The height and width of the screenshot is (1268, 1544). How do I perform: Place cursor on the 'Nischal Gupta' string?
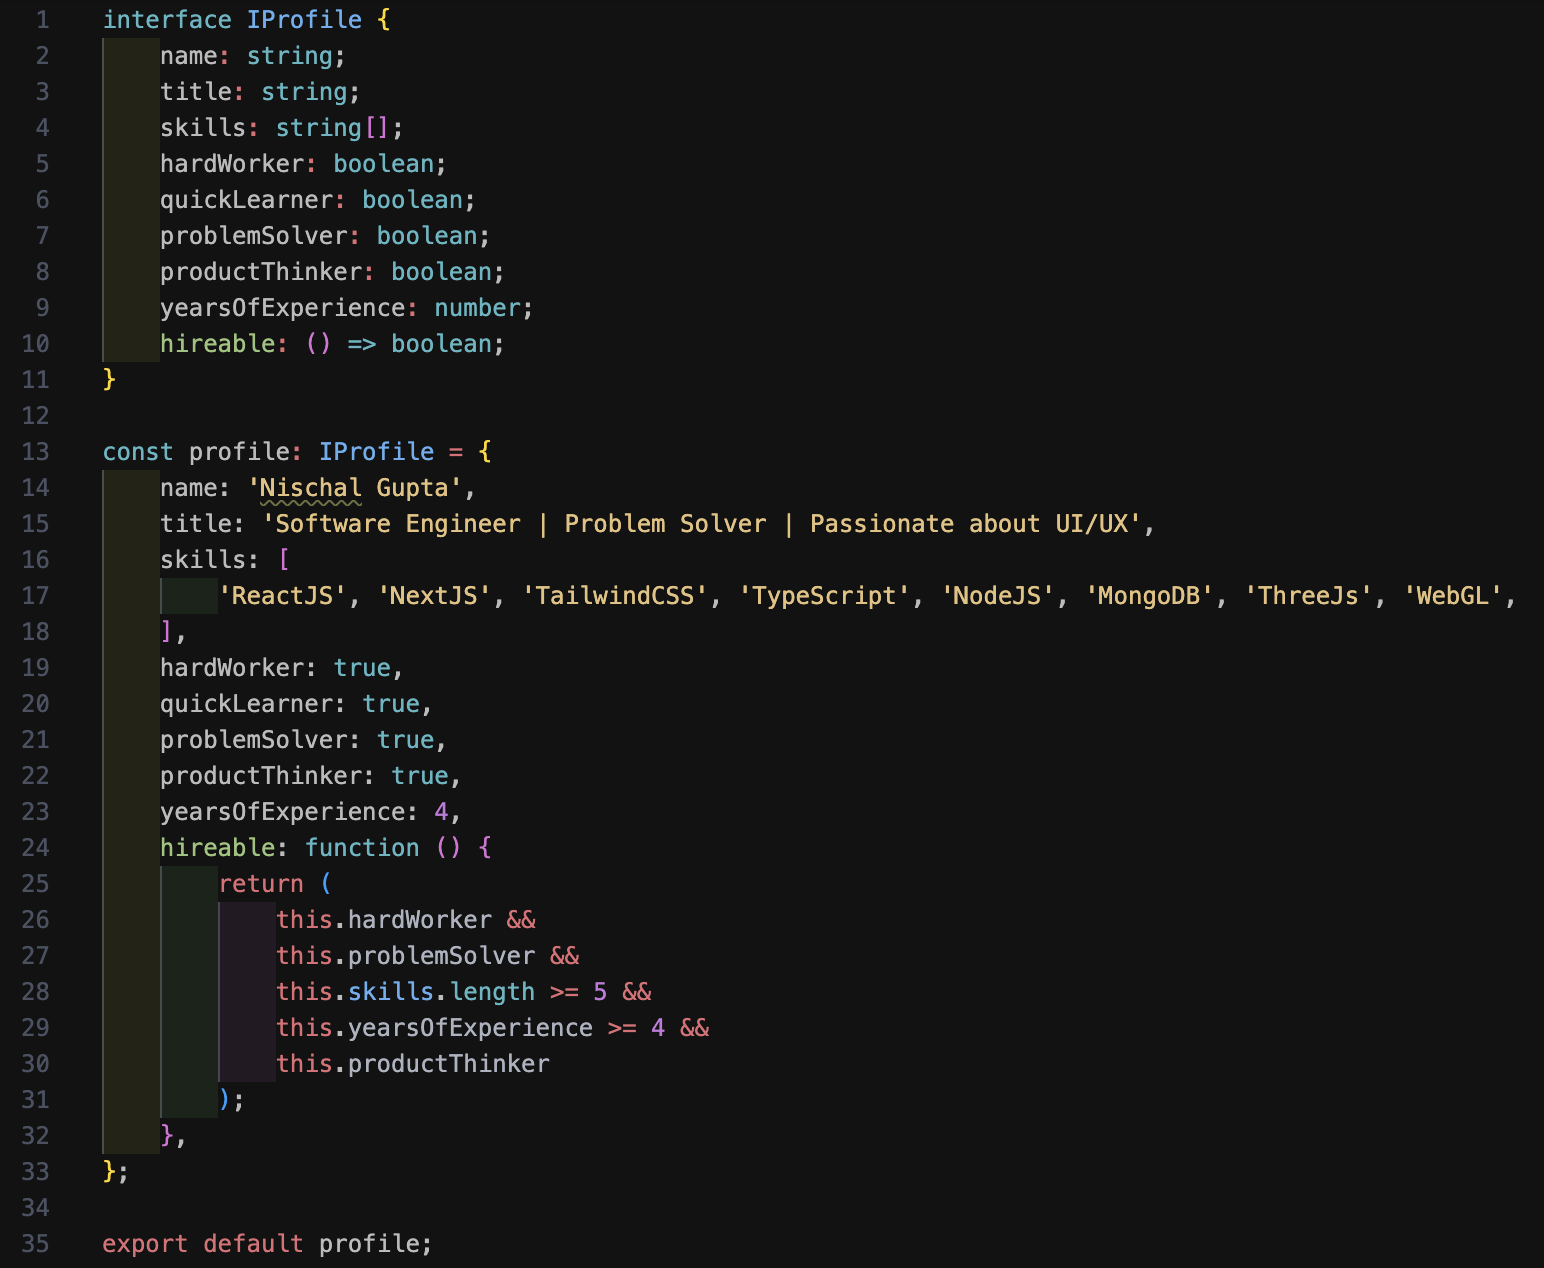click(x=355, y=488)
